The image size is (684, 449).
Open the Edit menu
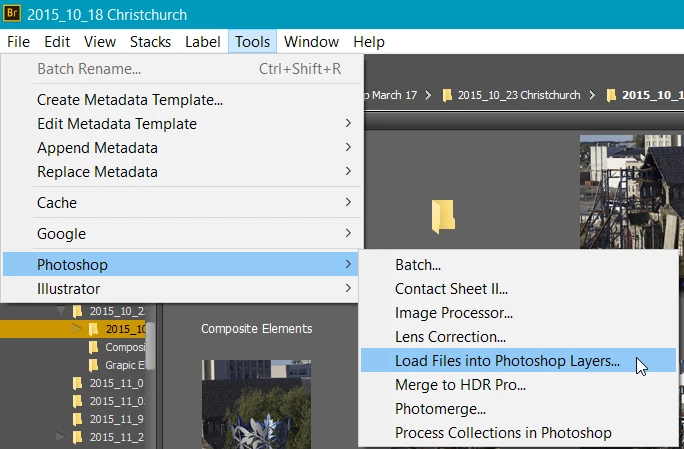57,42
